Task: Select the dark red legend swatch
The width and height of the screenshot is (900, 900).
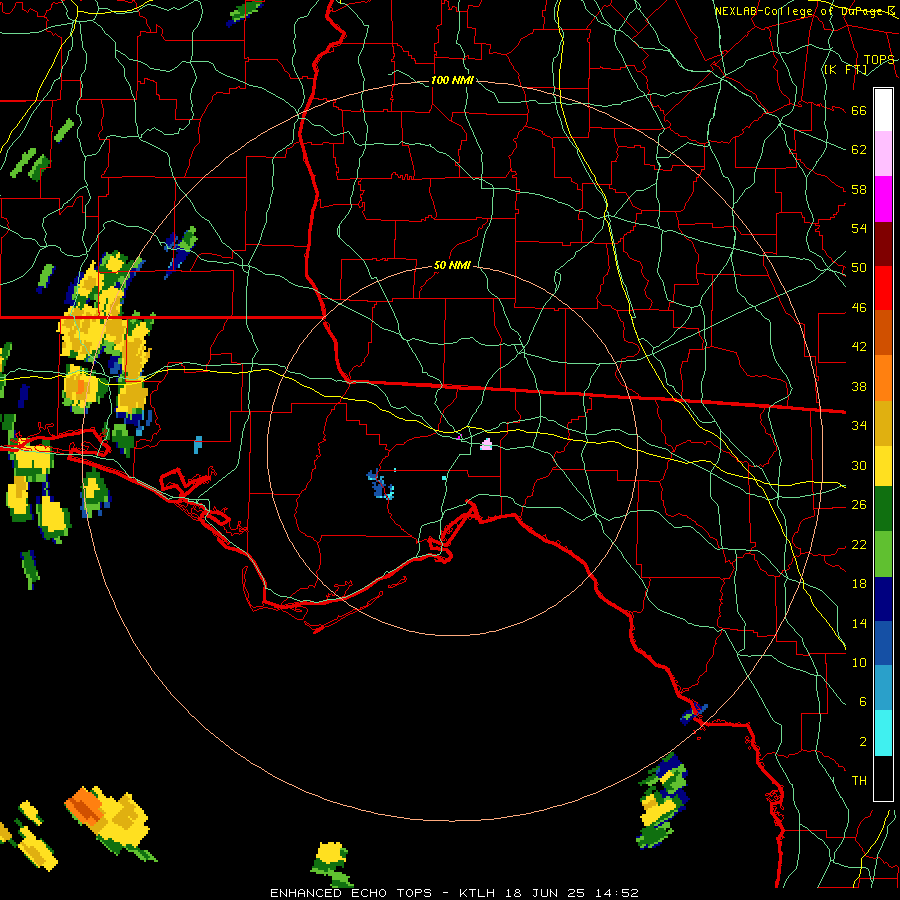Action: tap(883, 243)
